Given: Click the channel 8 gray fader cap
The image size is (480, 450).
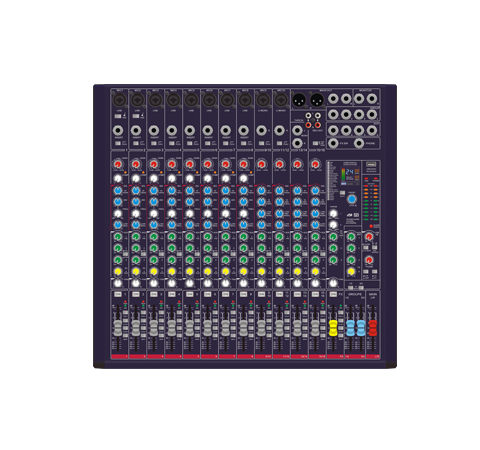Looking at the screenshot, I should [x=244, y=328].
